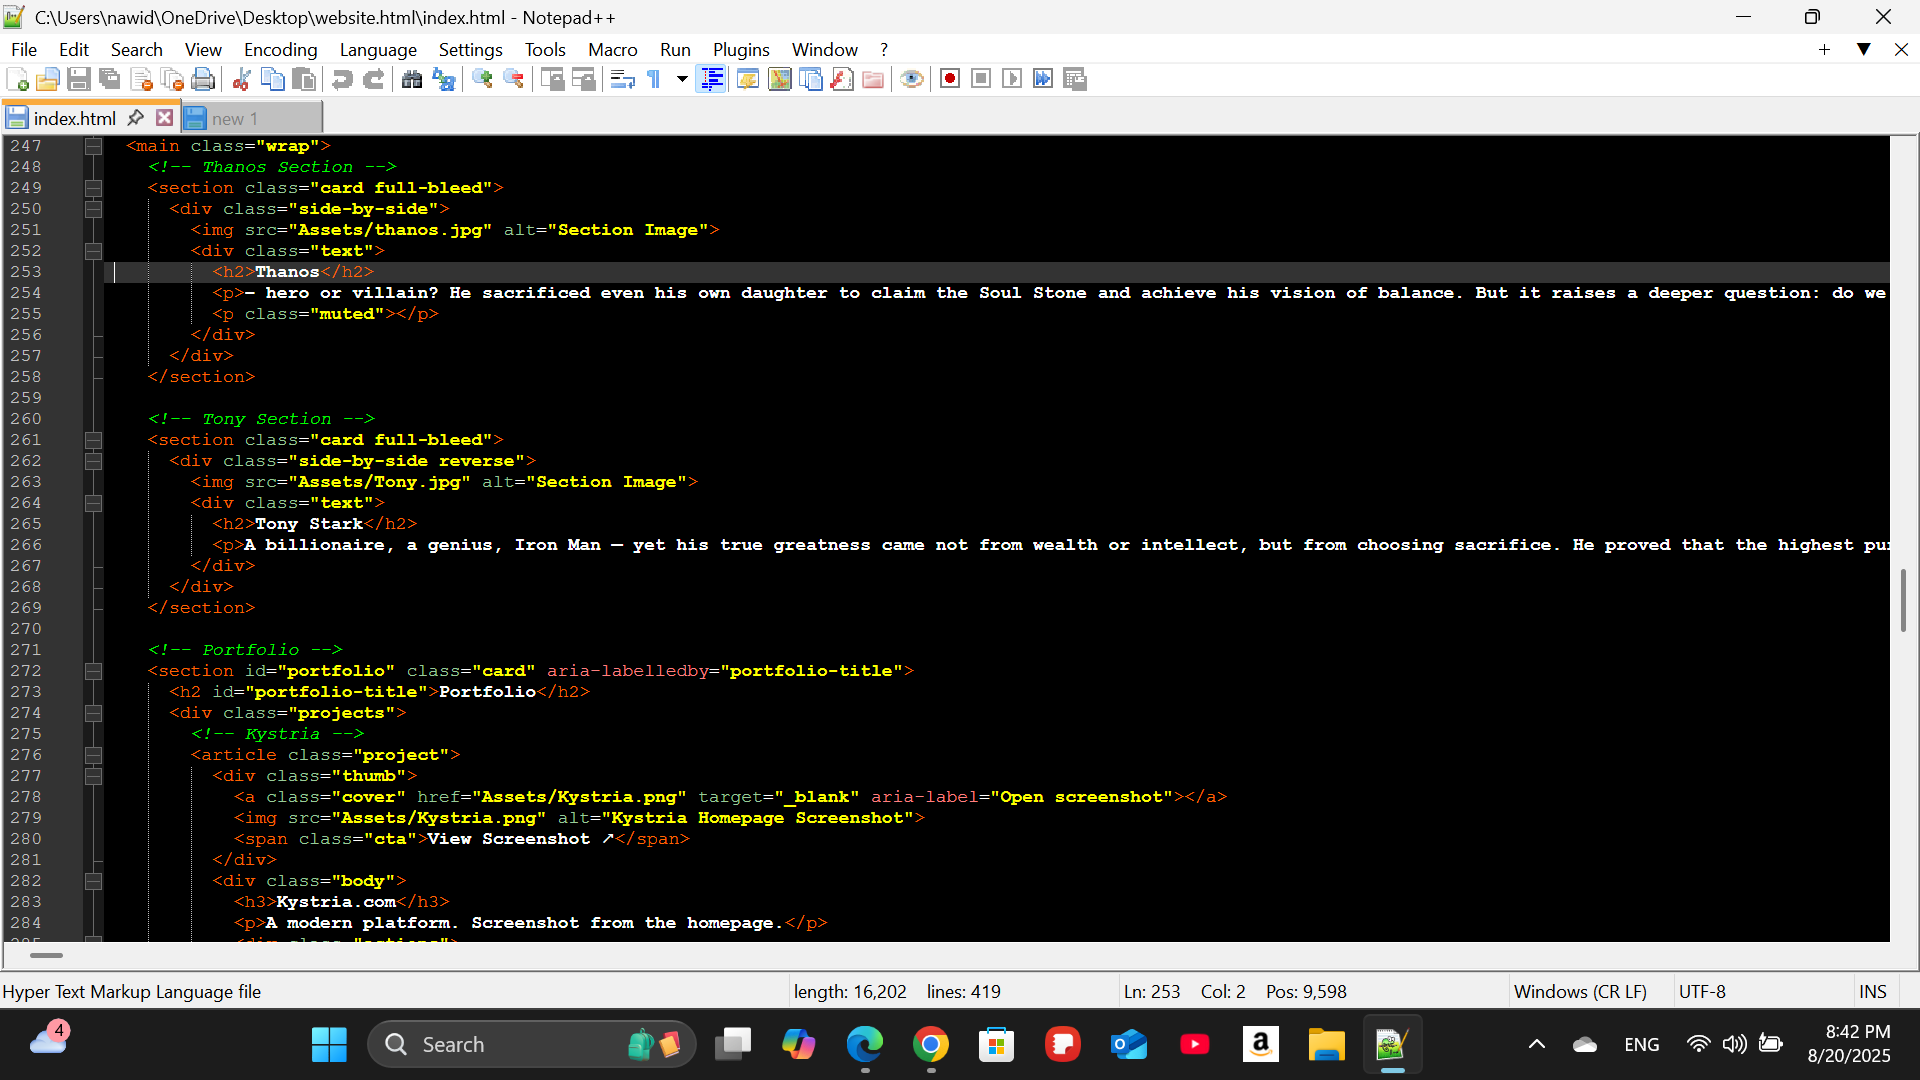Toggle the pin on index.html tab
This screenshot has width=1920, height=1080.
point(136,118)
